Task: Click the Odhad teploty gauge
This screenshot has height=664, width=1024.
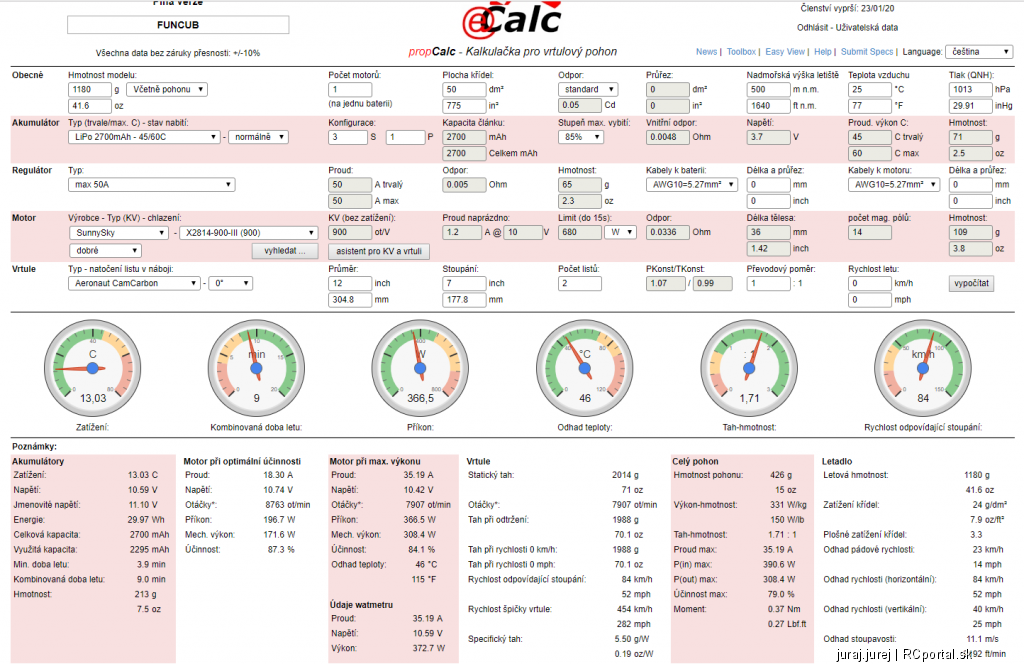Action: tap(584, 368)
